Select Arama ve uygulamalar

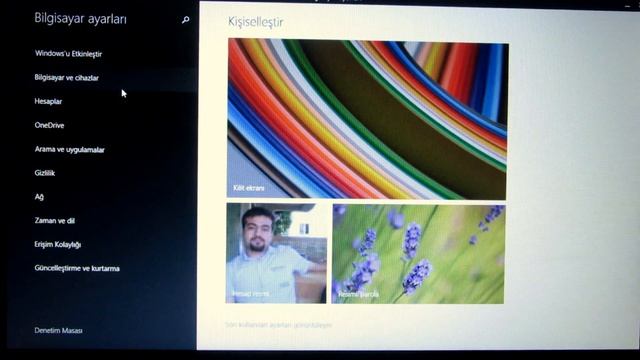click(x=69, y=149)
